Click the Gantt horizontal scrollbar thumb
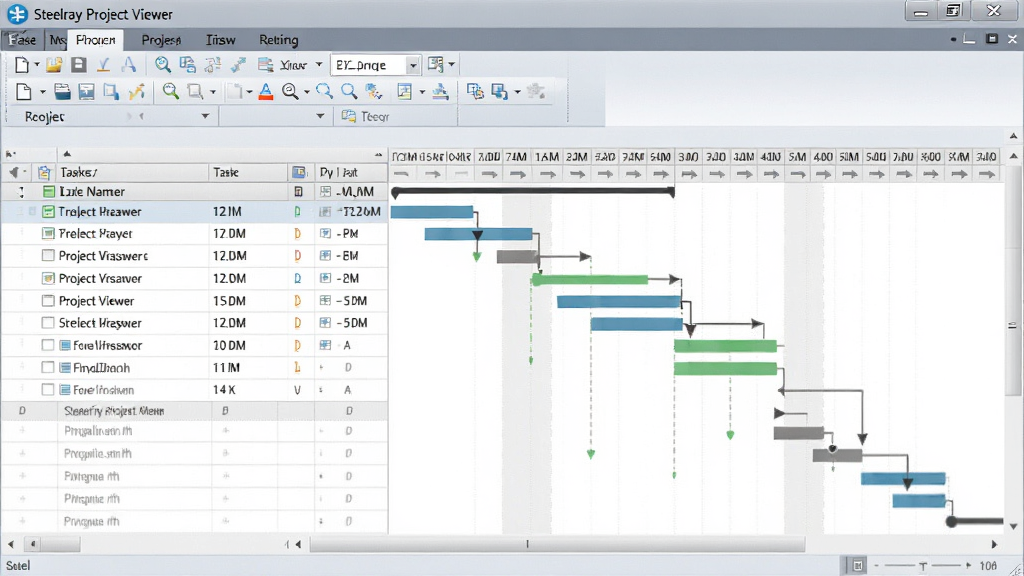This screenshot has height=576, width=1024. click(x=557, y=544)
